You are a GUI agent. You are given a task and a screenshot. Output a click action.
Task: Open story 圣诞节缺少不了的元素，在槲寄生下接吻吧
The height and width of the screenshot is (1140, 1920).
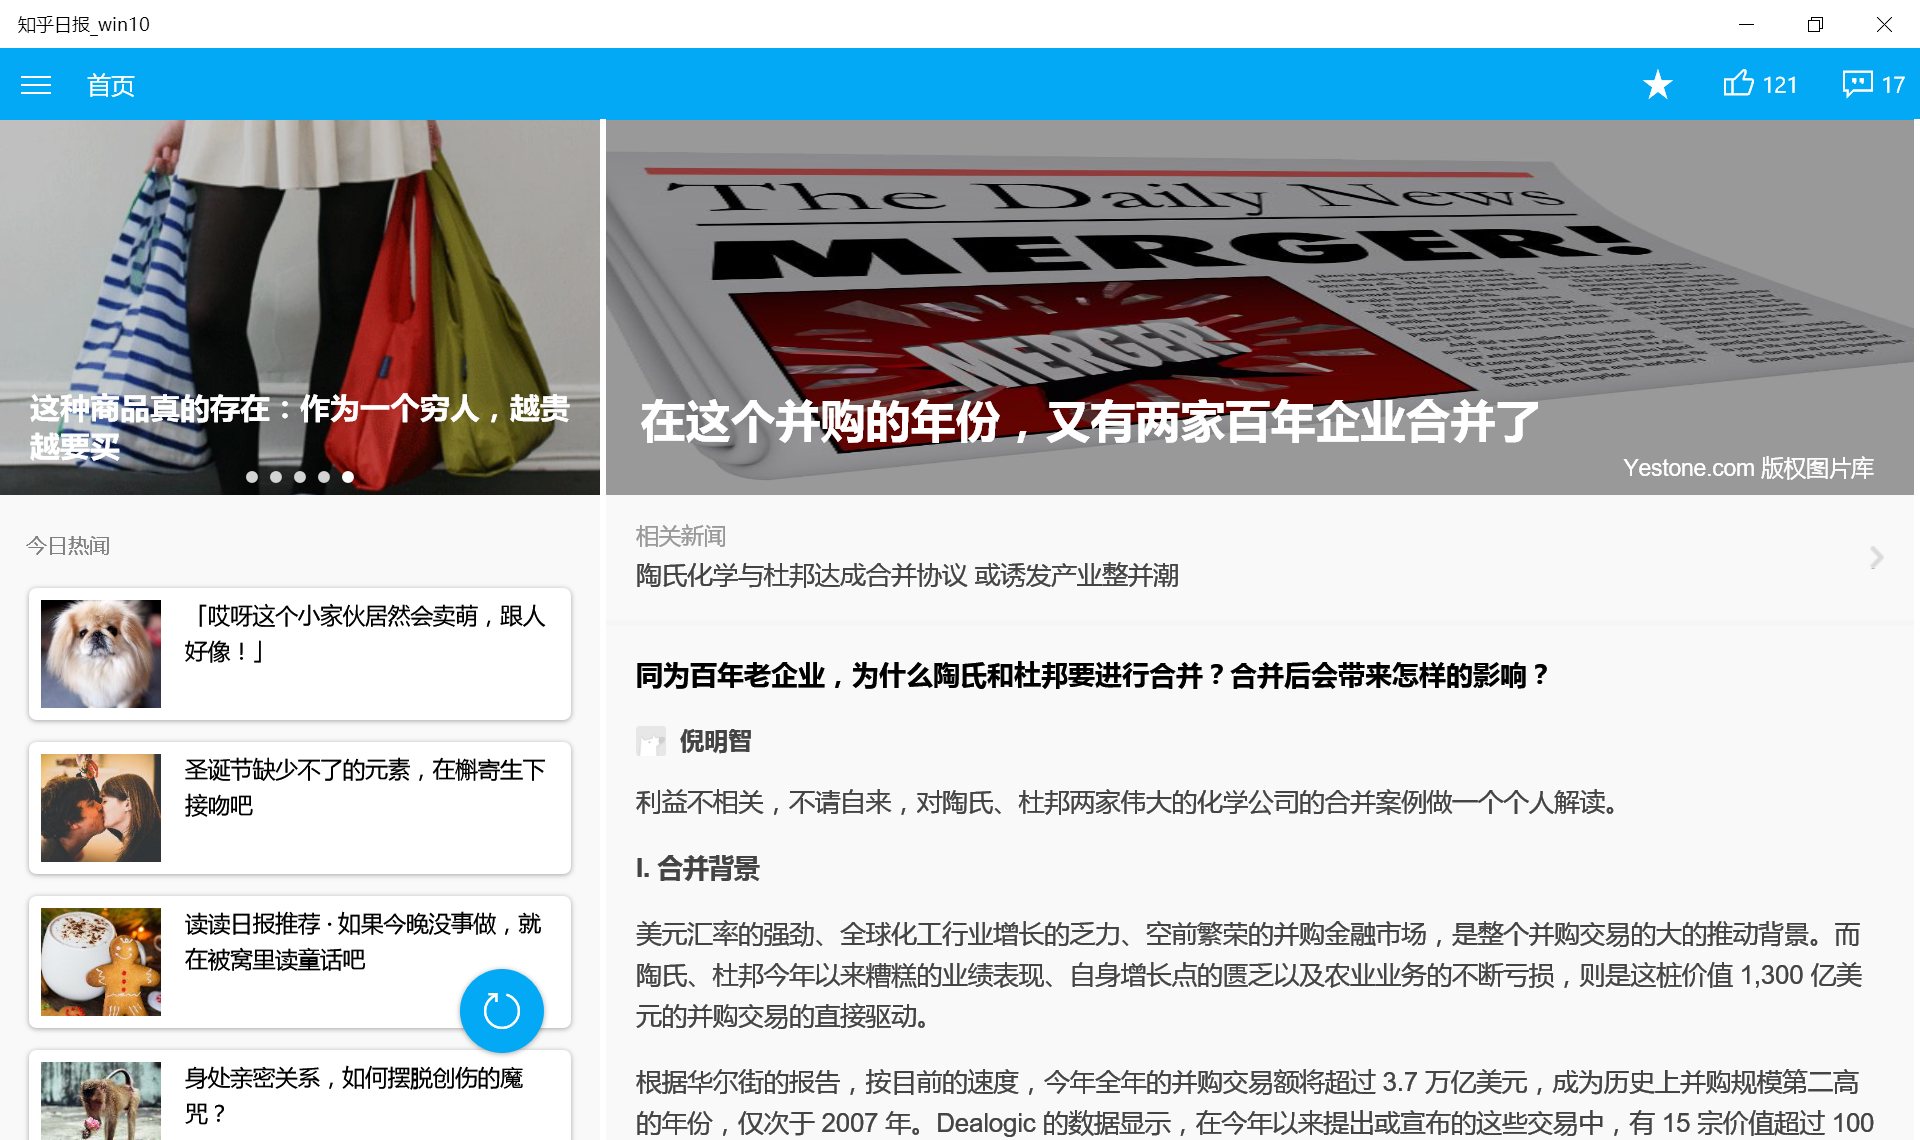point(365,787)
